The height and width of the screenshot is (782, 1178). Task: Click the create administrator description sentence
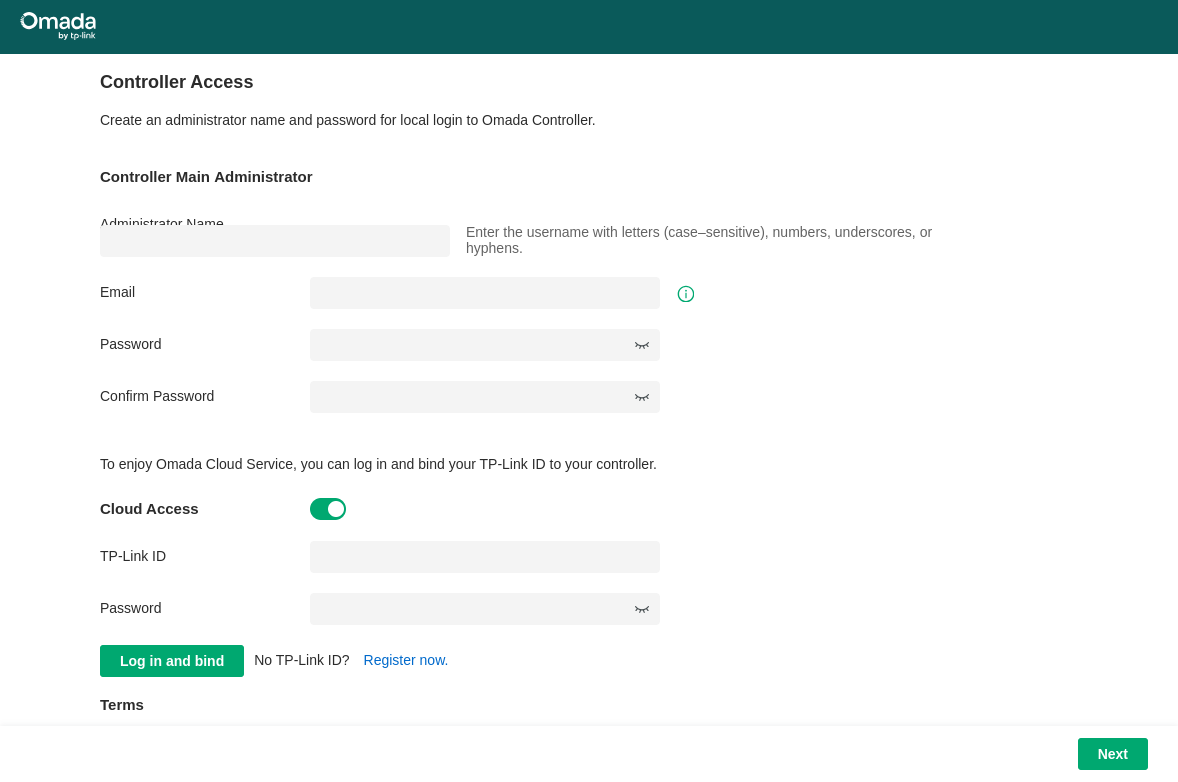[x=347, y=120]
